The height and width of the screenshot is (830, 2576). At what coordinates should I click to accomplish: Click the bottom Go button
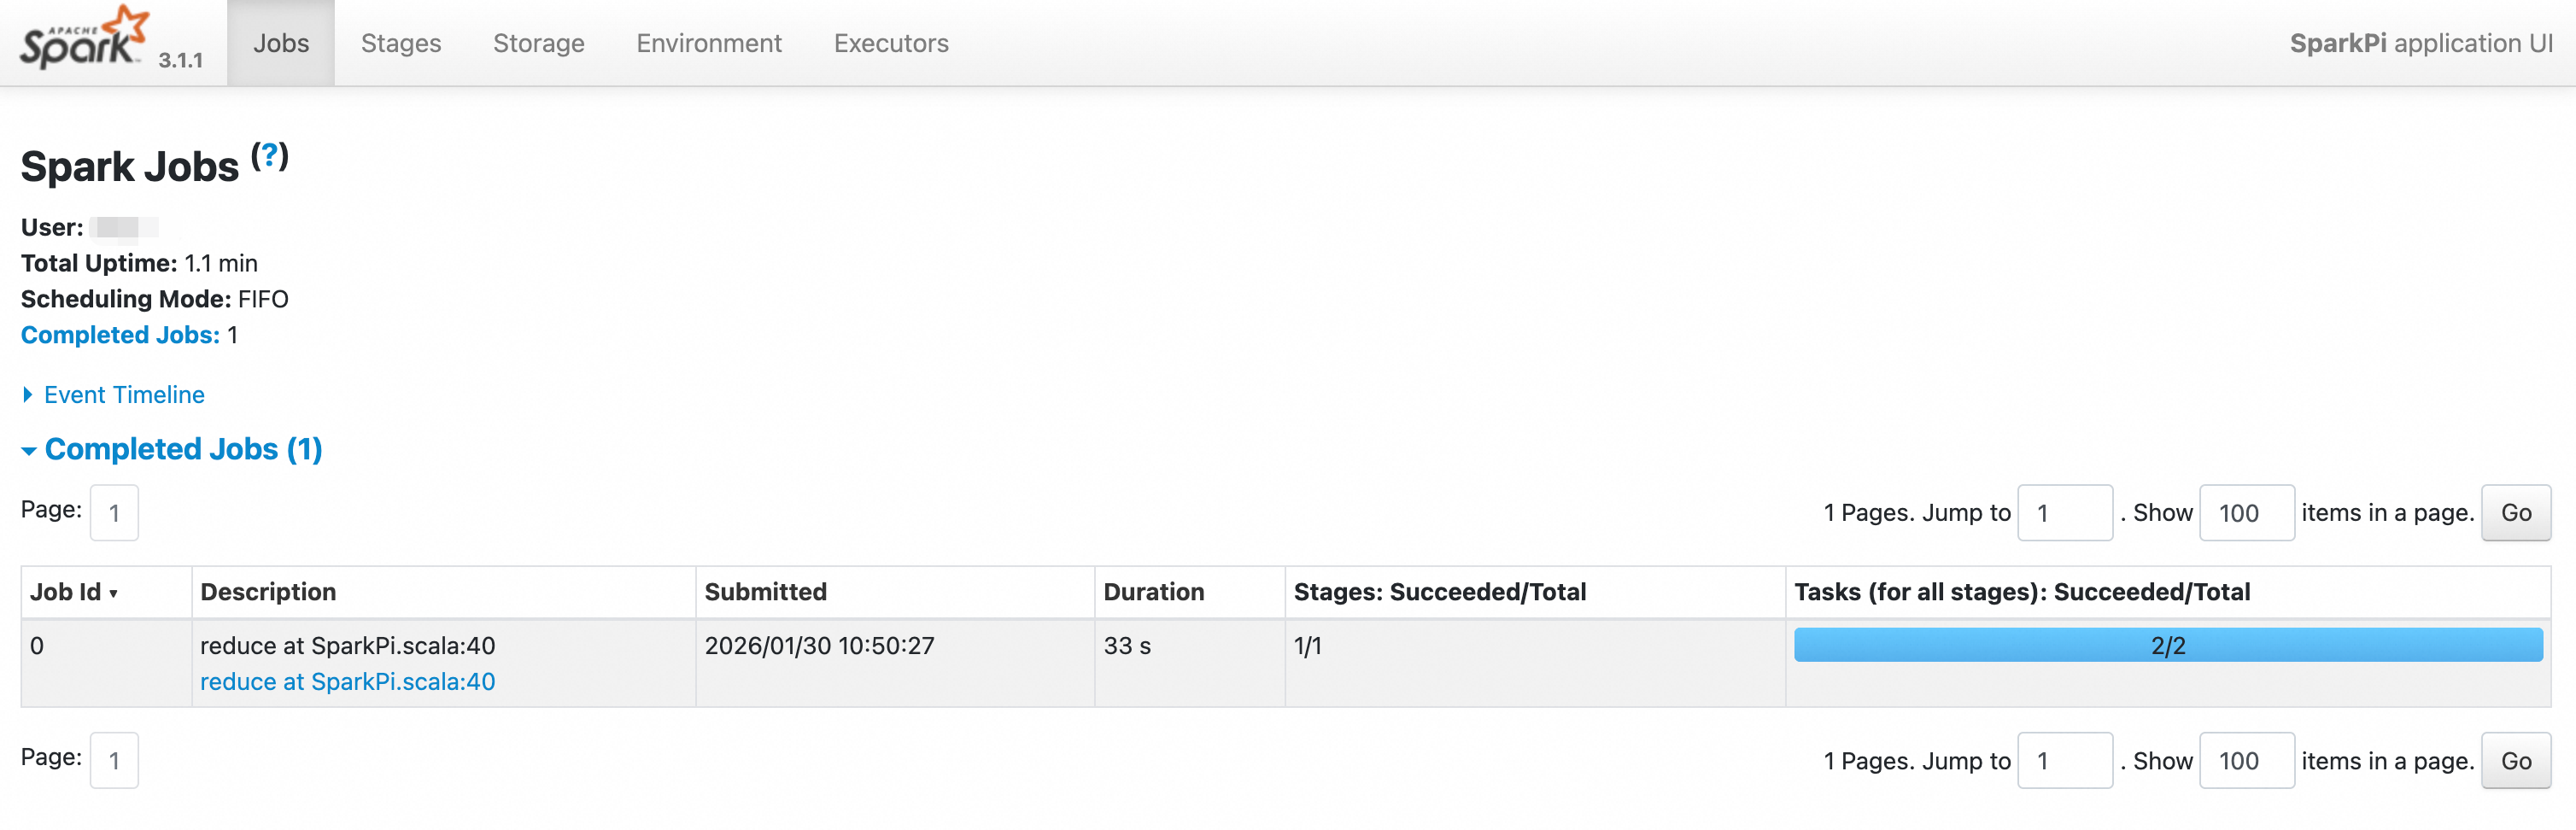tap(2515, 761)
